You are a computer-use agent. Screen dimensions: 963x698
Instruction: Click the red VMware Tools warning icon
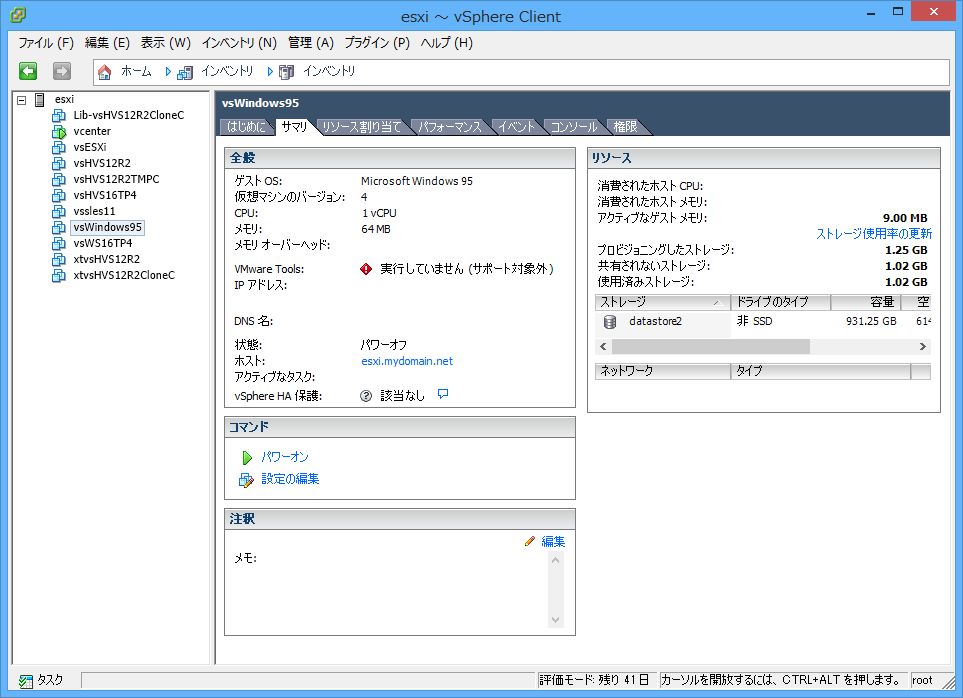(366, 269)
